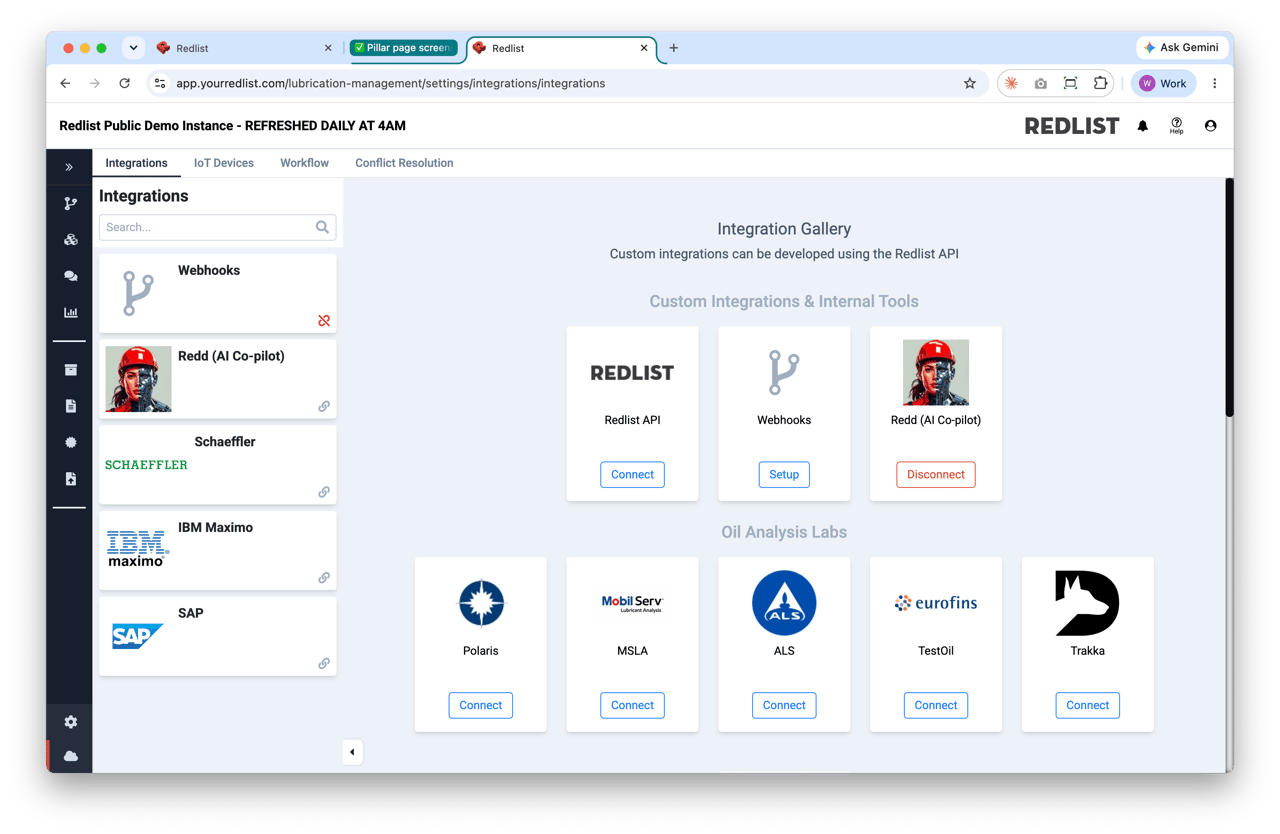Click the Integration Gallery vertical scrollbar
Viewport: 1280px width, 834px height.
point(1229,297)
